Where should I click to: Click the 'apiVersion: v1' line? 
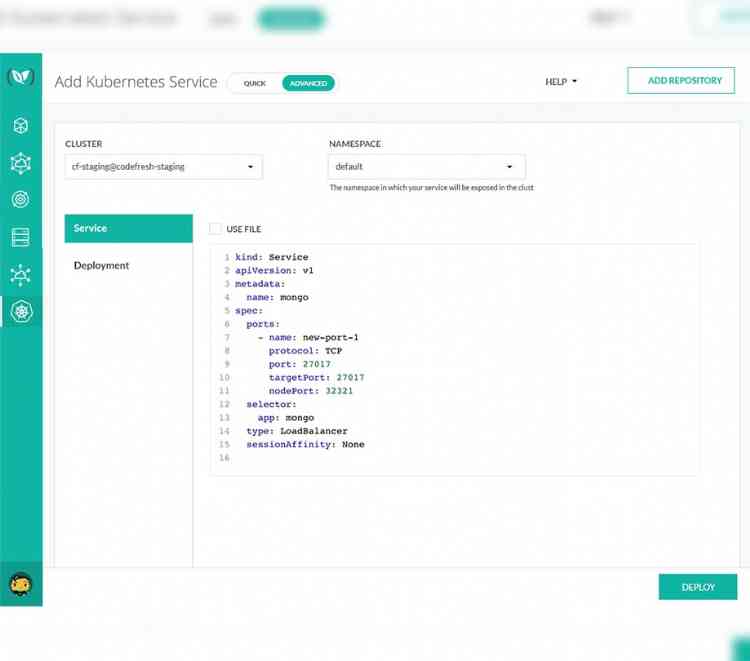pyautogui.click(x=274, y=271)
